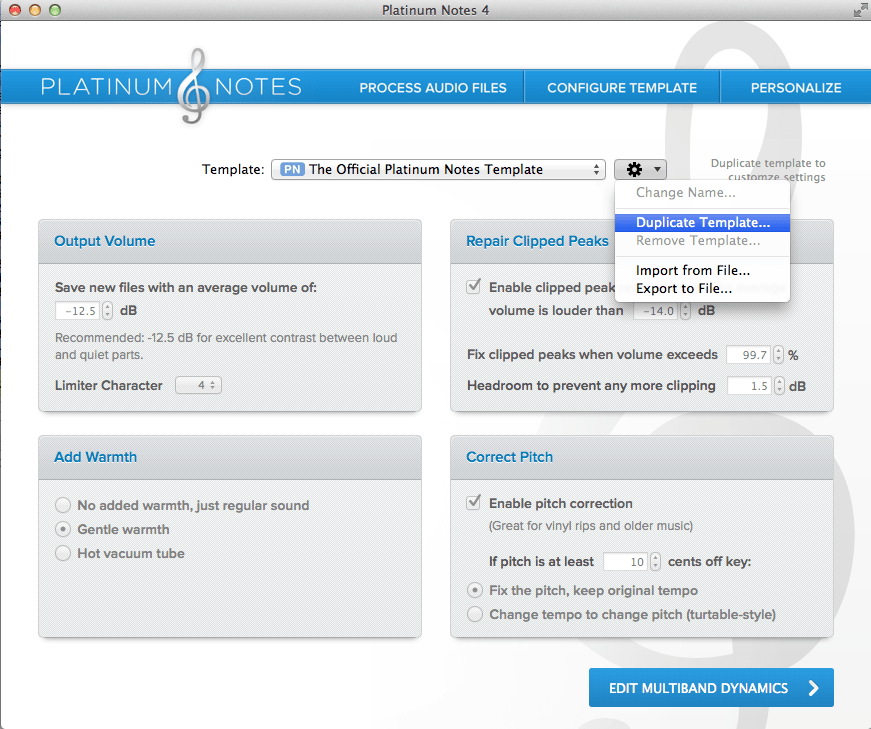Select Gentle warmth radio button
871x729 pixels.
[63, 530]
